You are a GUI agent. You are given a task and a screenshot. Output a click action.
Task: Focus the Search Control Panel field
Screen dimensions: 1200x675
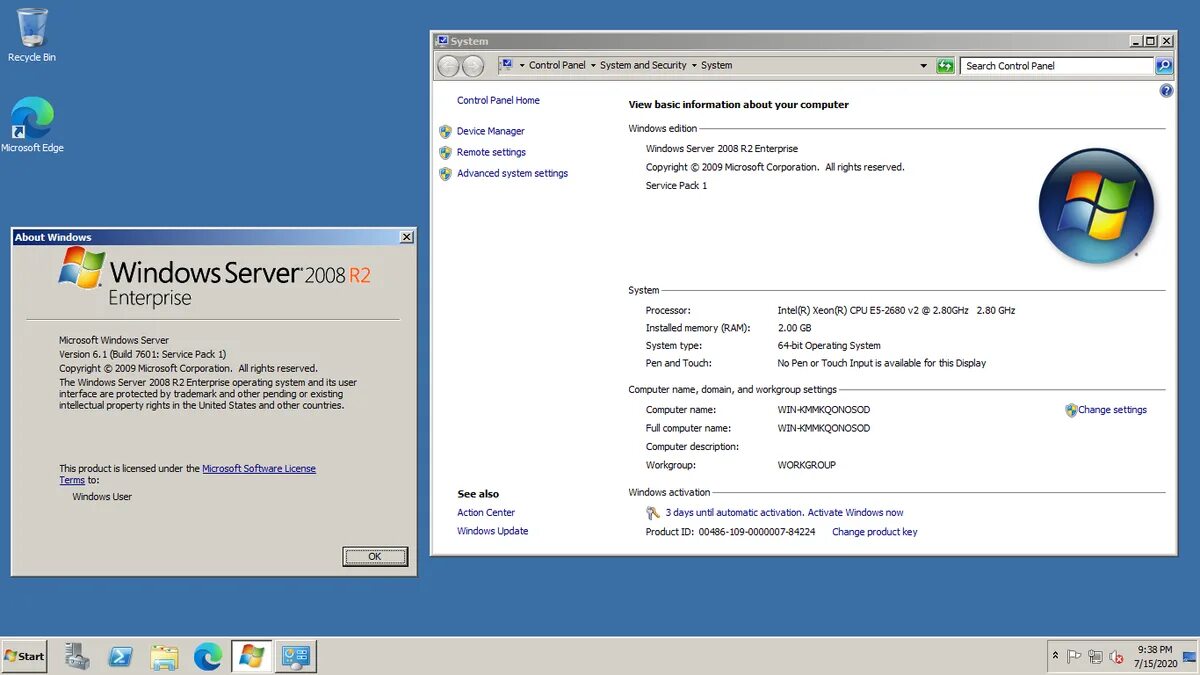[x=1058, y=66]
